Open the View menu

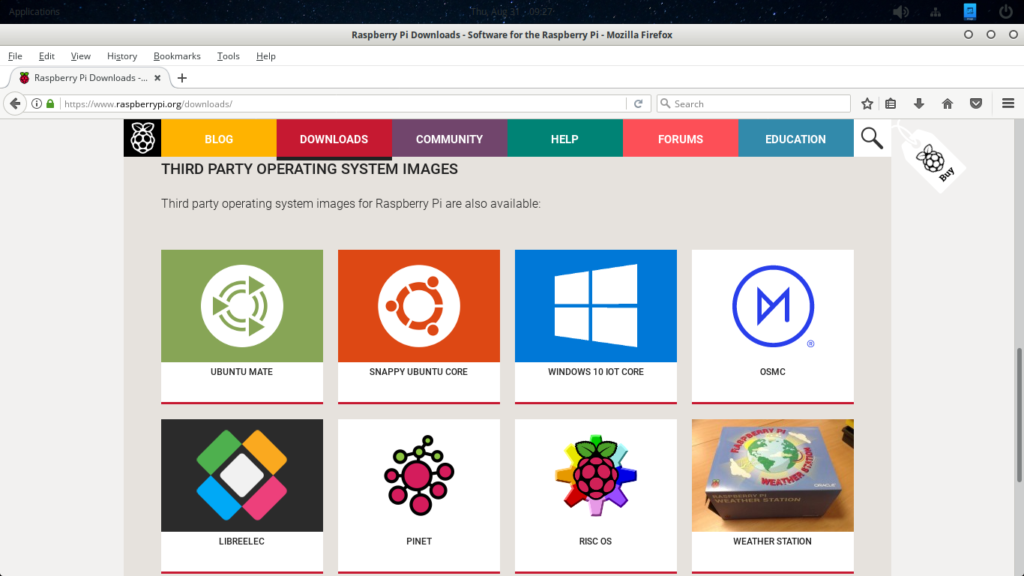tap(80, 56)
